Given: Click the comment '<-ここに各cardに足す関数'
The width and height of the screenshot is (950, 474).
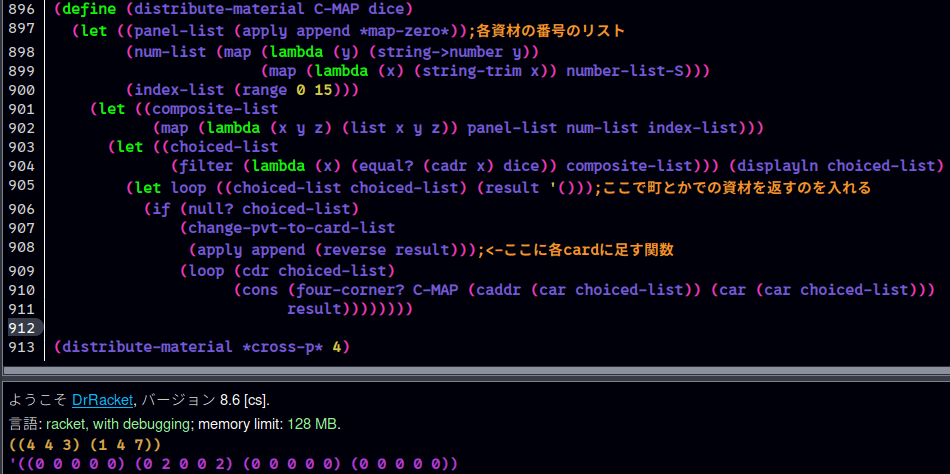Looking at the screenshot, I should pyautogui.click(x=580, y=250).
